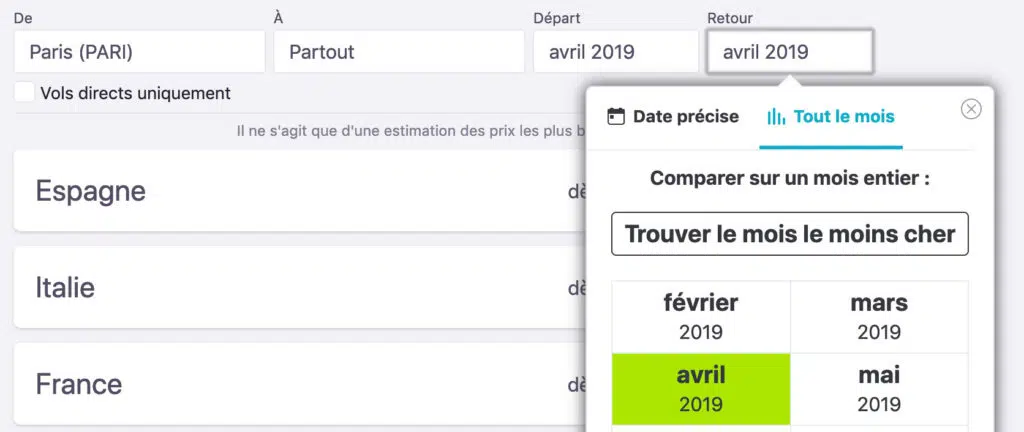
Task: Click the Comparer sur un mois entier heading
Action: [x=790, y=178]
